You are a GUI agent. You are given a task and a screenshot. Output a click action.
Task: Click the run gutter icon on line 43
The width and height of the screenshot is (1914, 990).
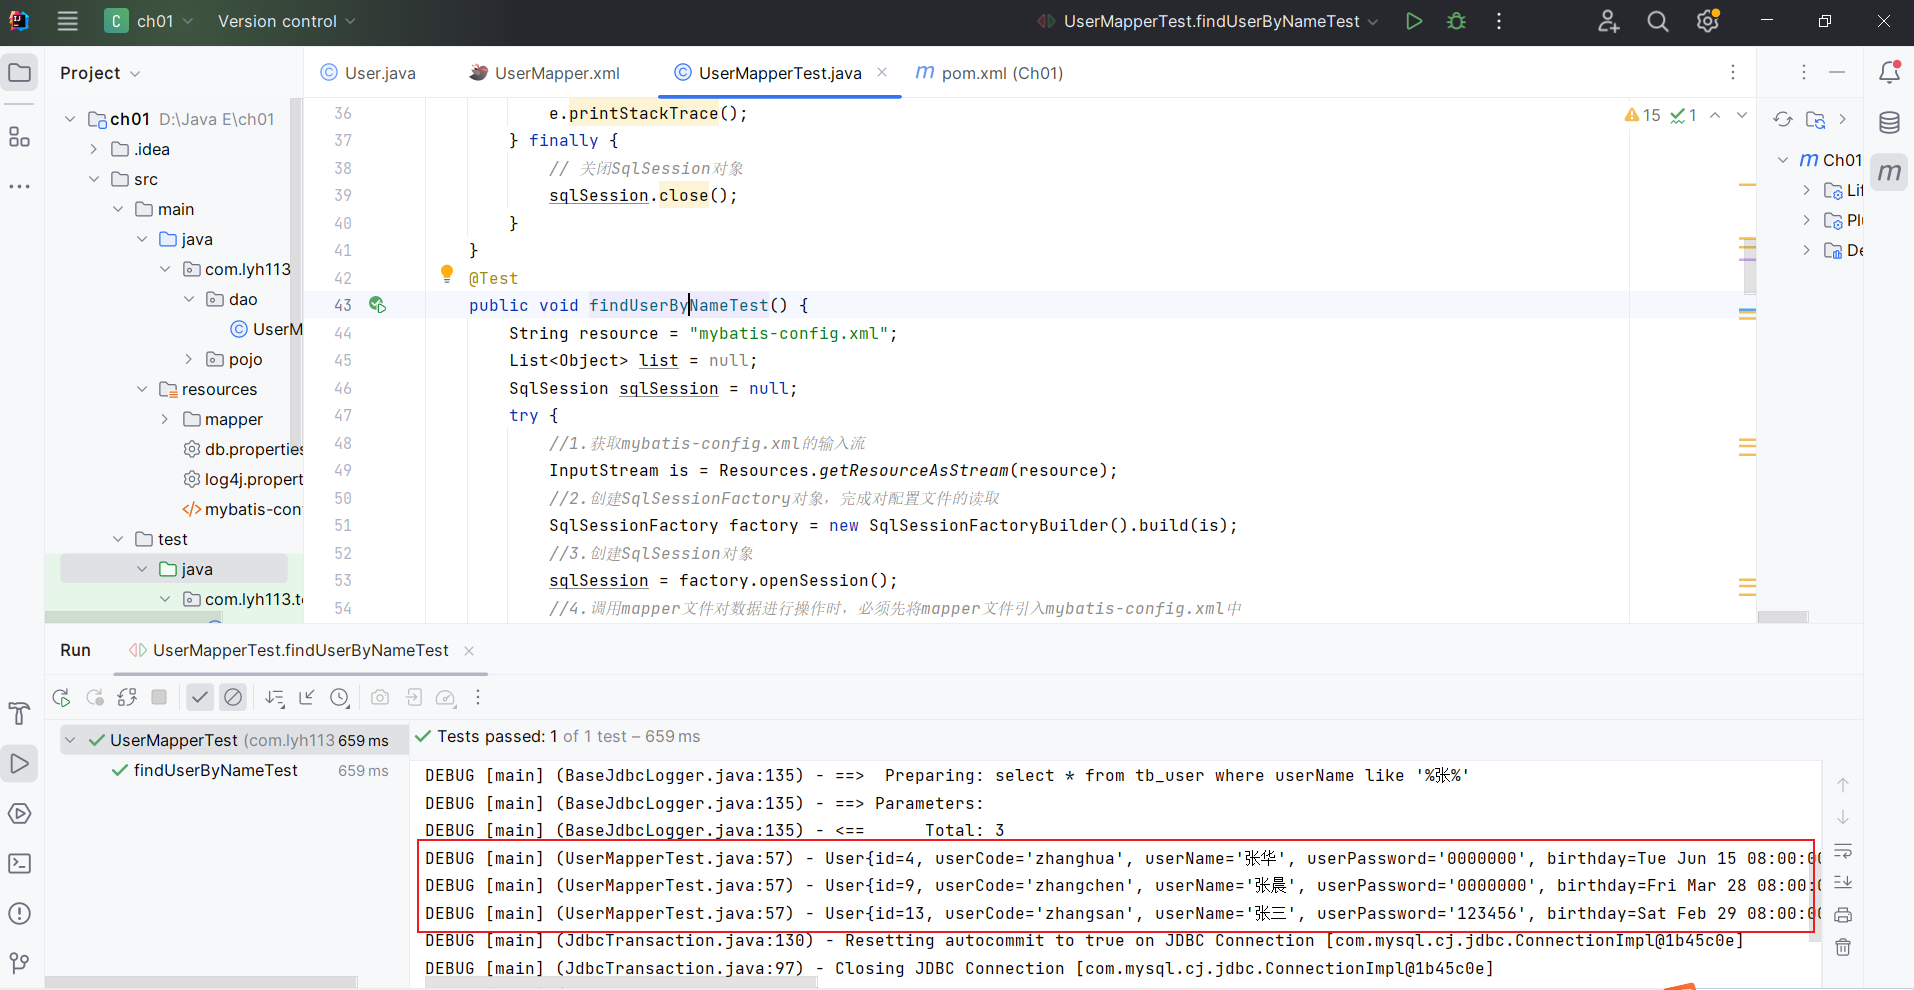[377, 305]
